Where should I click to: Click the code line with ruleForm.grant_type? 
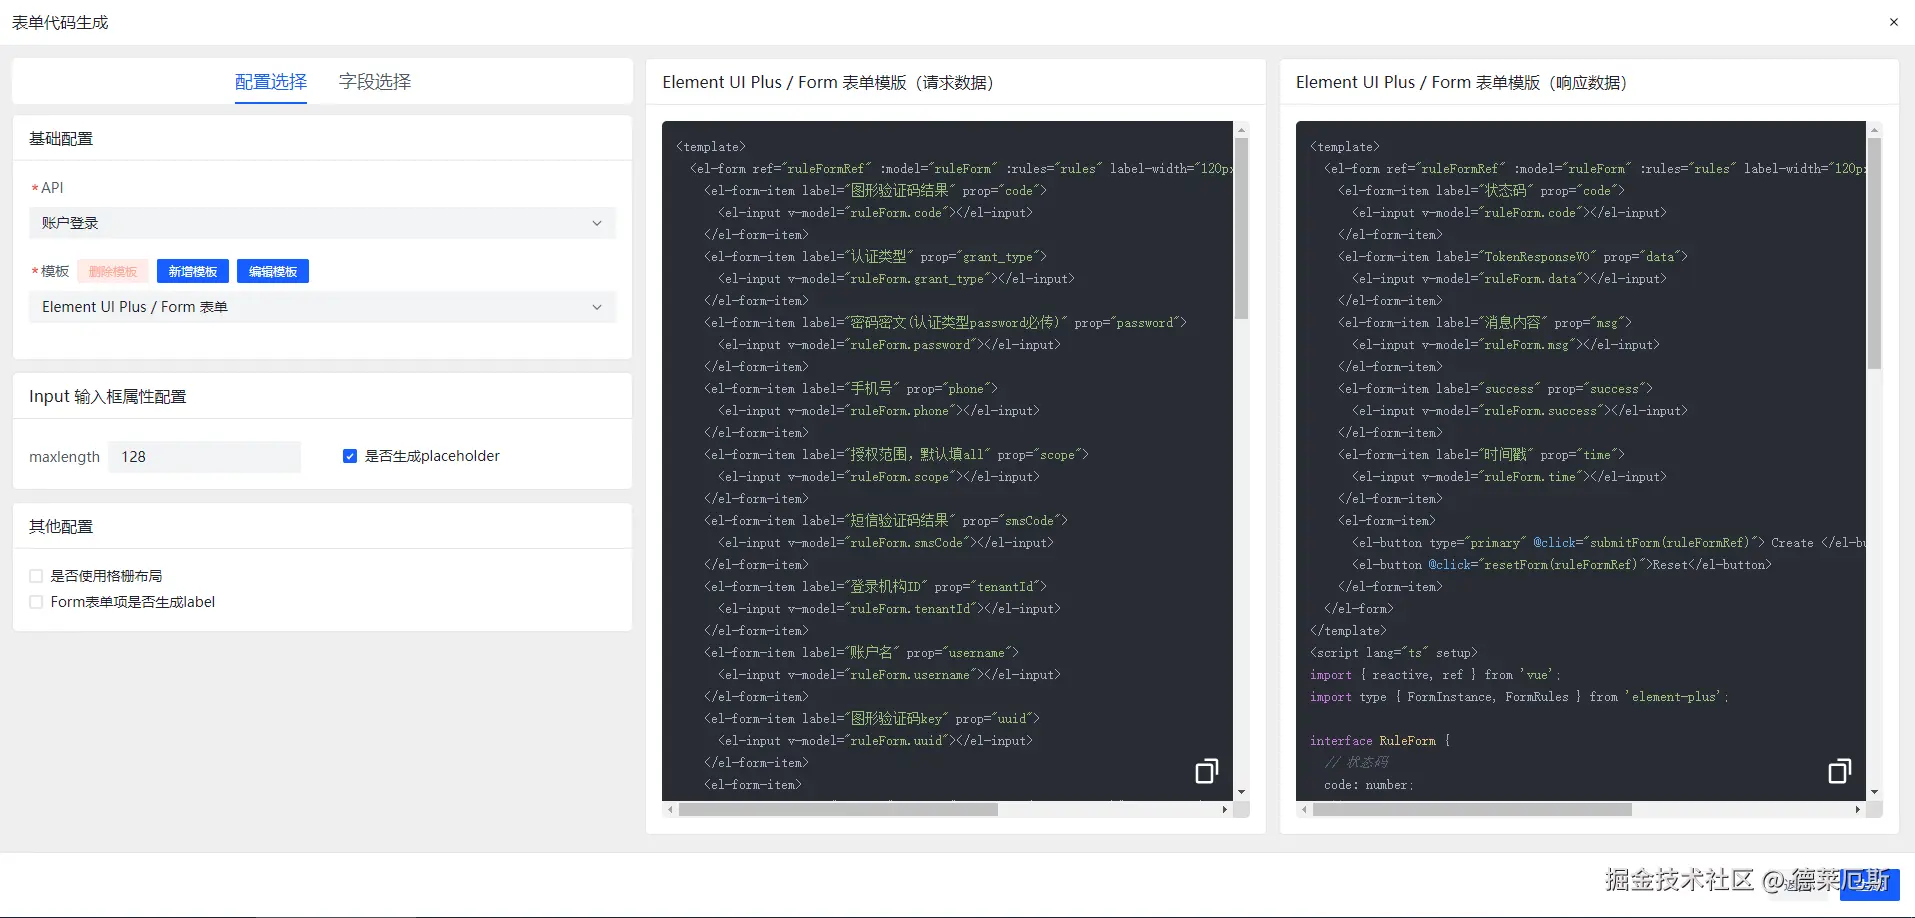896,279
